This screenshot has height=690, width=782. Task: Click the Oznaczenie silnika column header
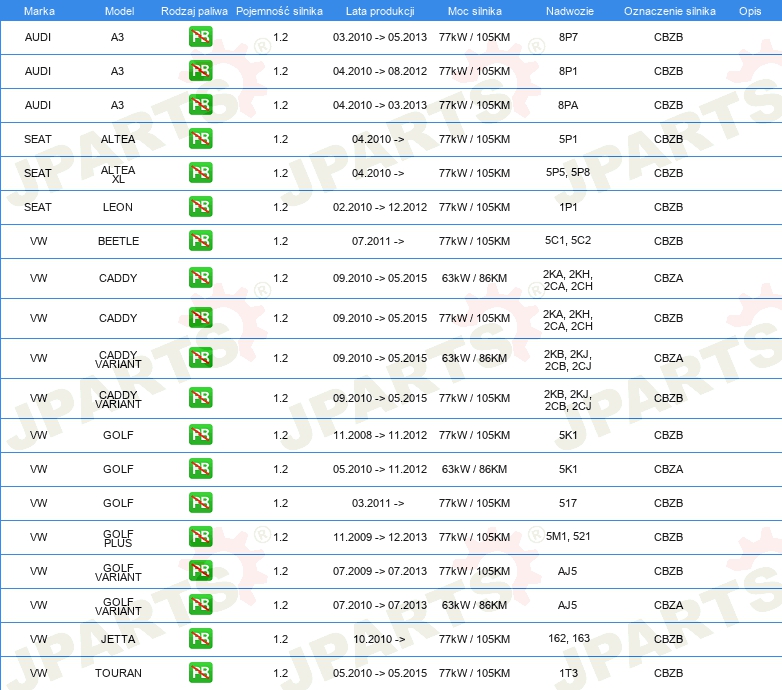[670, 11]
